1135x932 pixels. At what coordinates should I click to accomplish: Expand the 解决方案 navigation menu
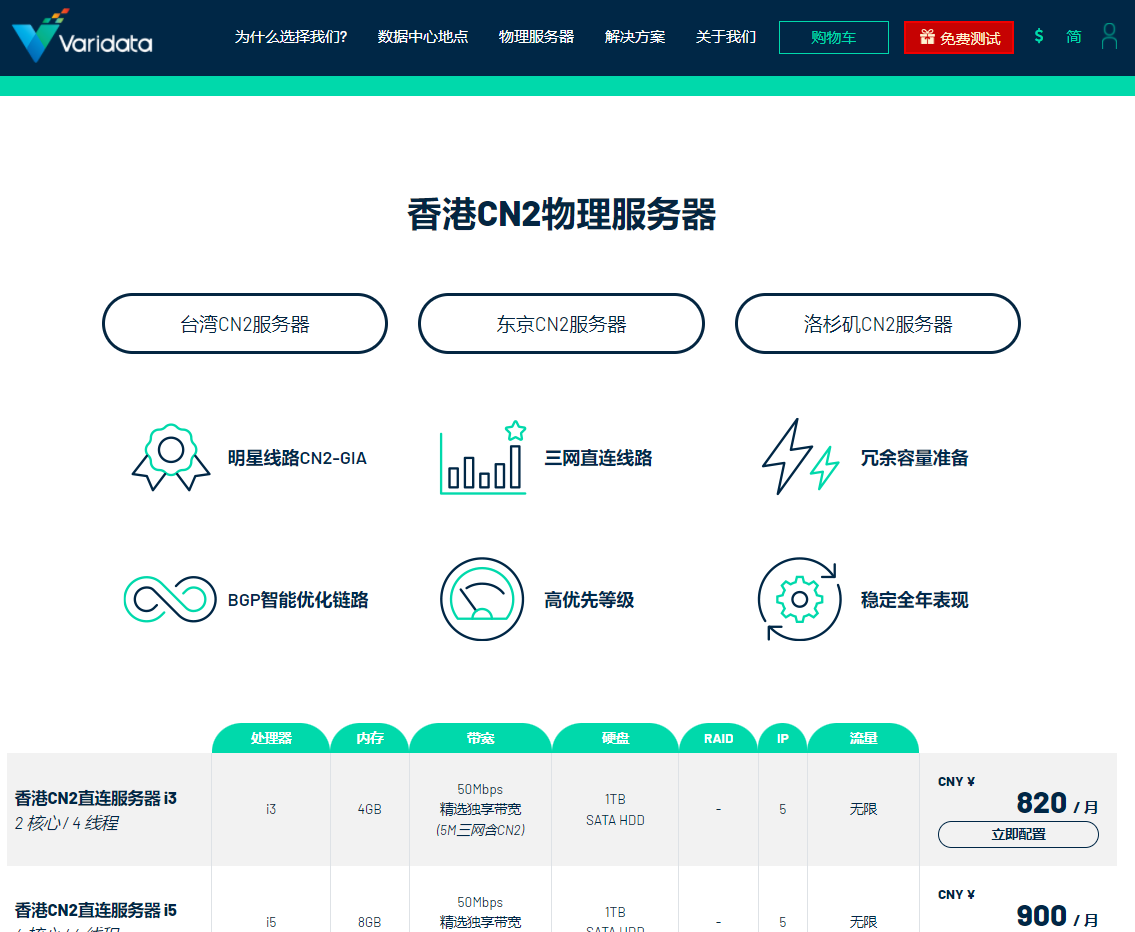[x=635, y=36]
